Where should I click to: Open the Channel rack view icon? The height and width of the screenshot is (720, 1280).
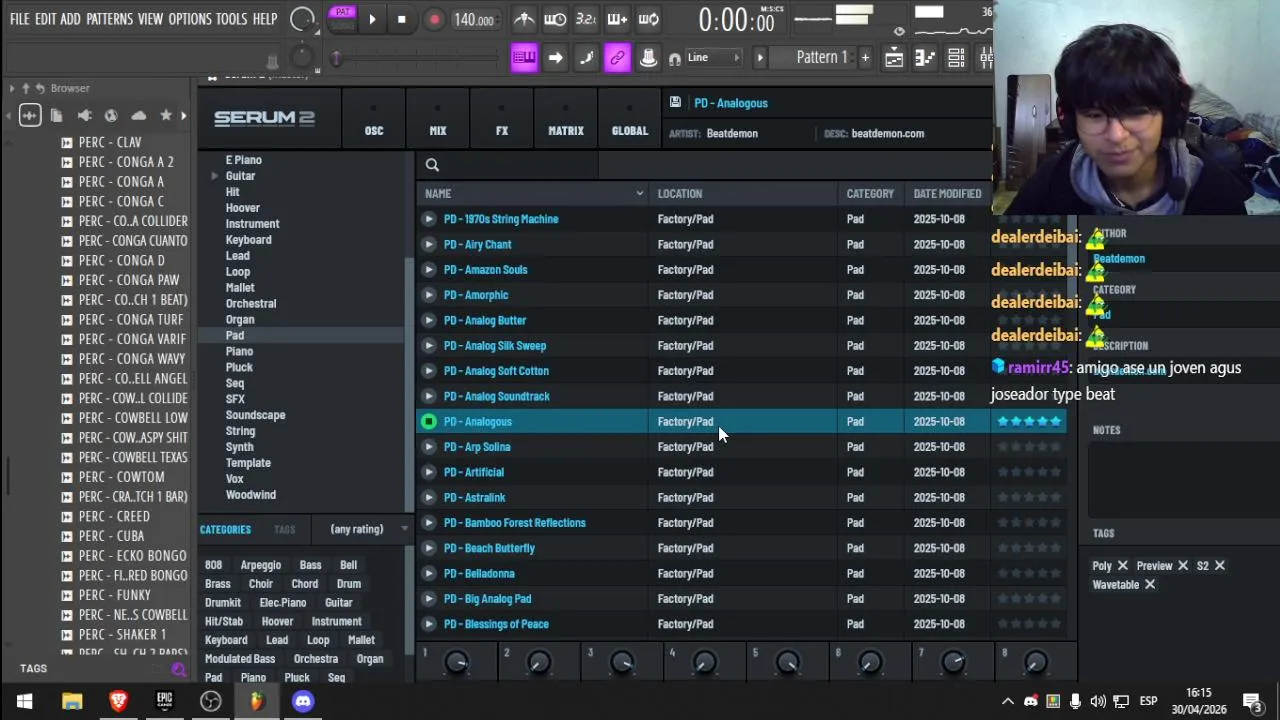pos(956,57)
